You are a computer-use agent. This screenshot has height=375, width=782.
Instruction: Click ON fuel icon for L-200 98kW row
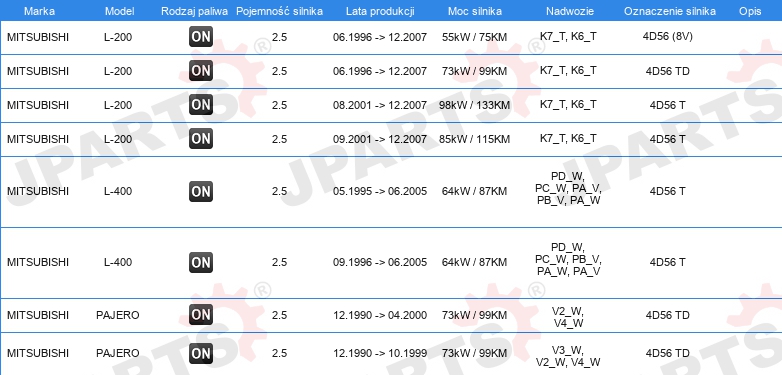point(200,105)
